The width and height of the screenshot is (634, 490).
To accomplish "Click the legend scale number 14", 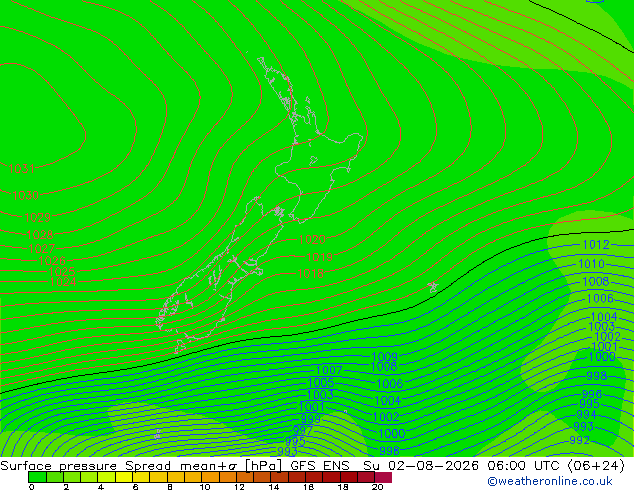I will pos(274,487).
